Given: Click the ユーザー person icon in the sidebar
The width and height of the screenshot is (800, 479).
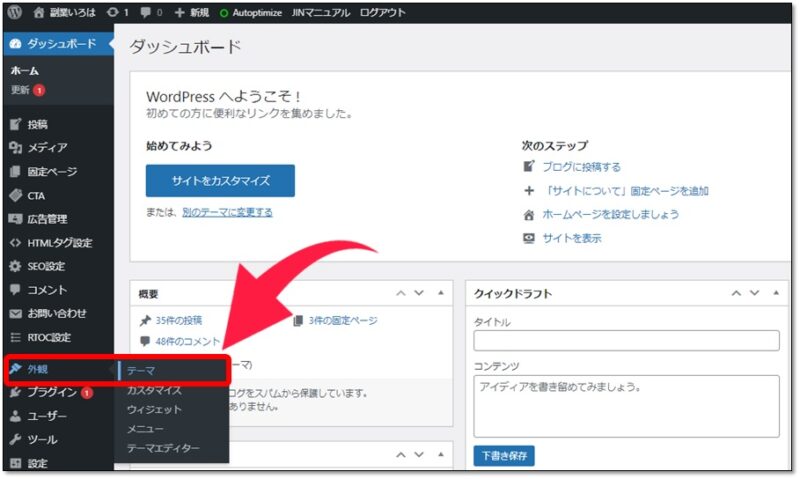Looking at the screenshot, I should pos(15,416).
